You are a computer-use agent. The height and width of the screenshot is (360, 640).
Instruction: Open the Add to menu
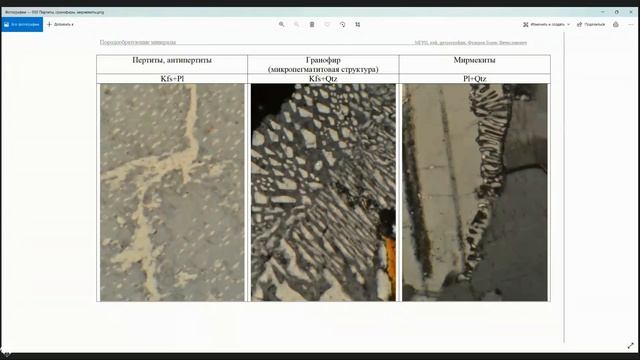tap(60, 24)
